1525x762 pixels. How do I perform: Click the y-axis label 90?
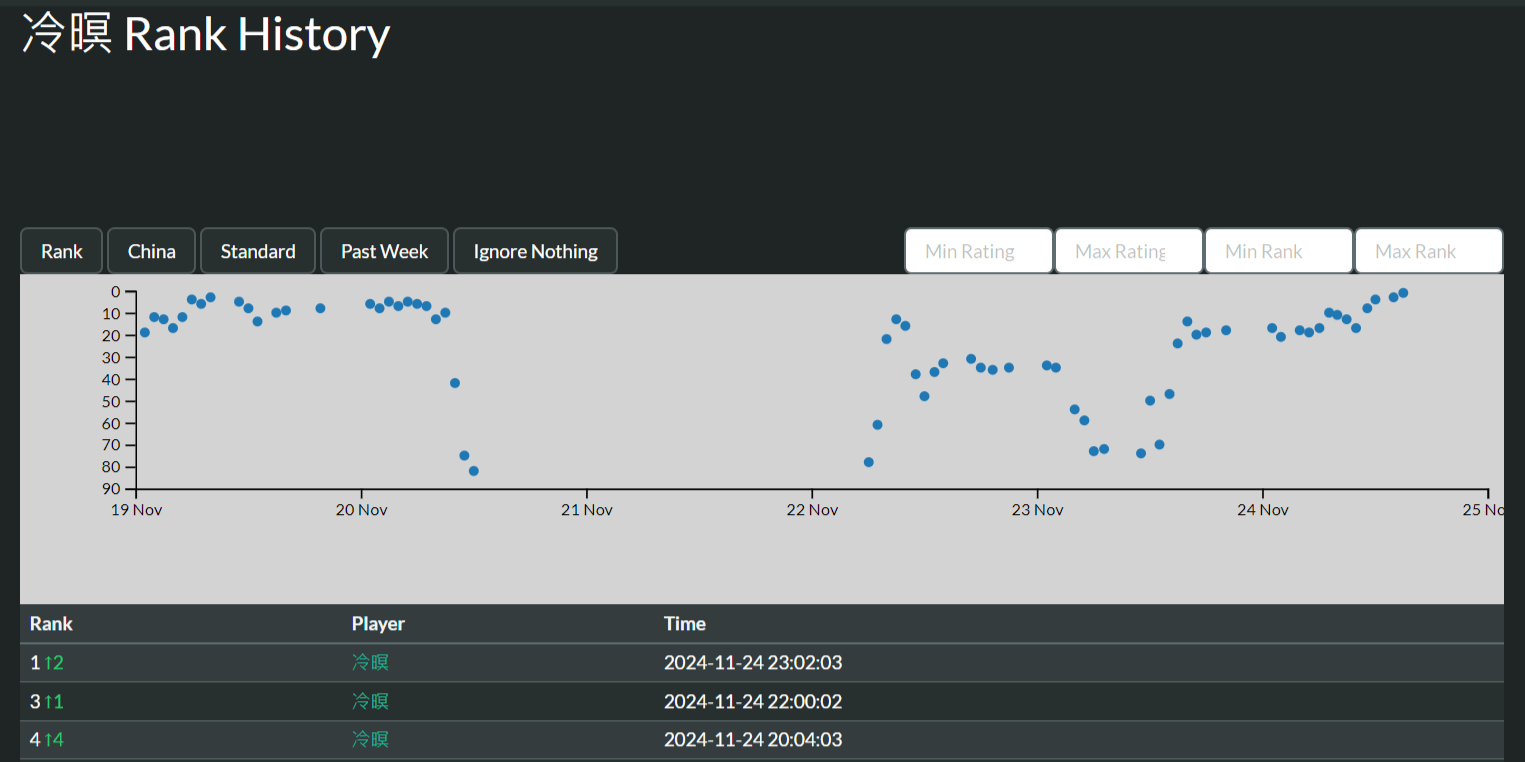111,489
